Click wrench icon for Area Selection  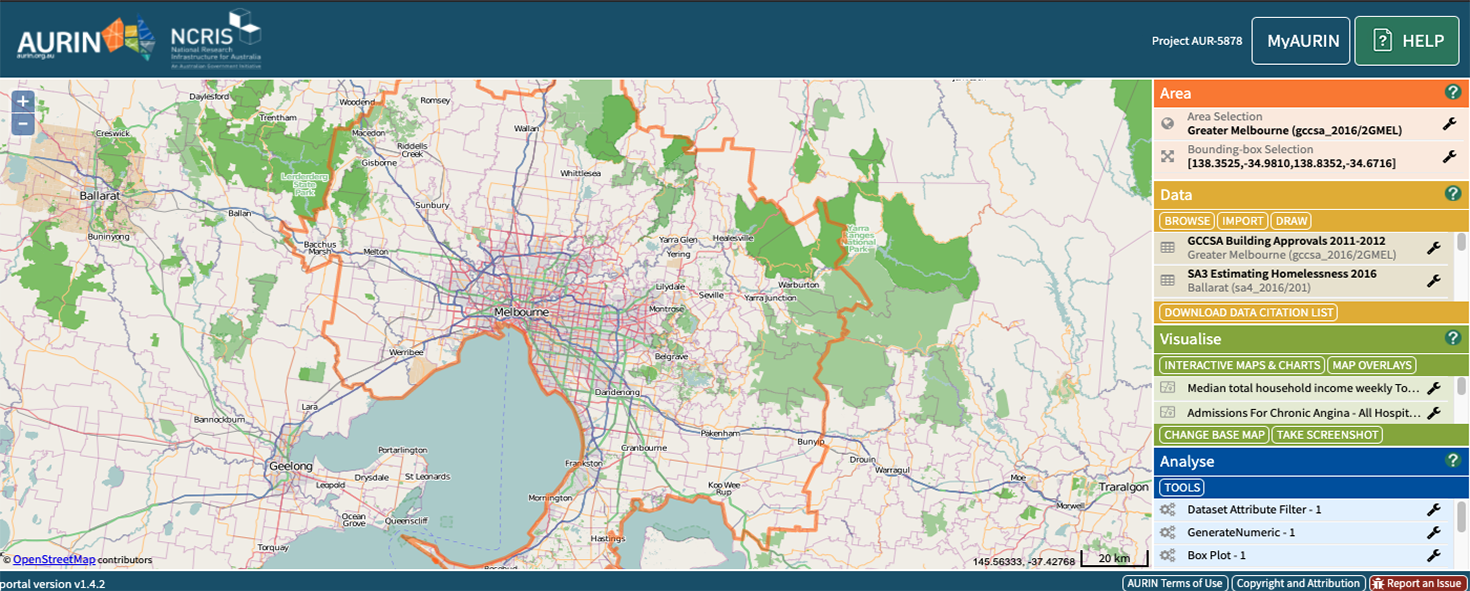click(x=1449, y=124)
